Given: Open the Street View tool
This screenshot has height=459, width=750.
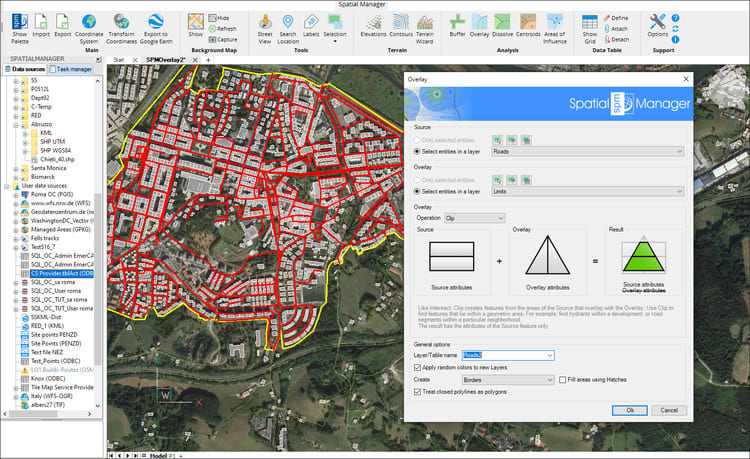Looking at the screenshot, I should [x=265, y=29].
